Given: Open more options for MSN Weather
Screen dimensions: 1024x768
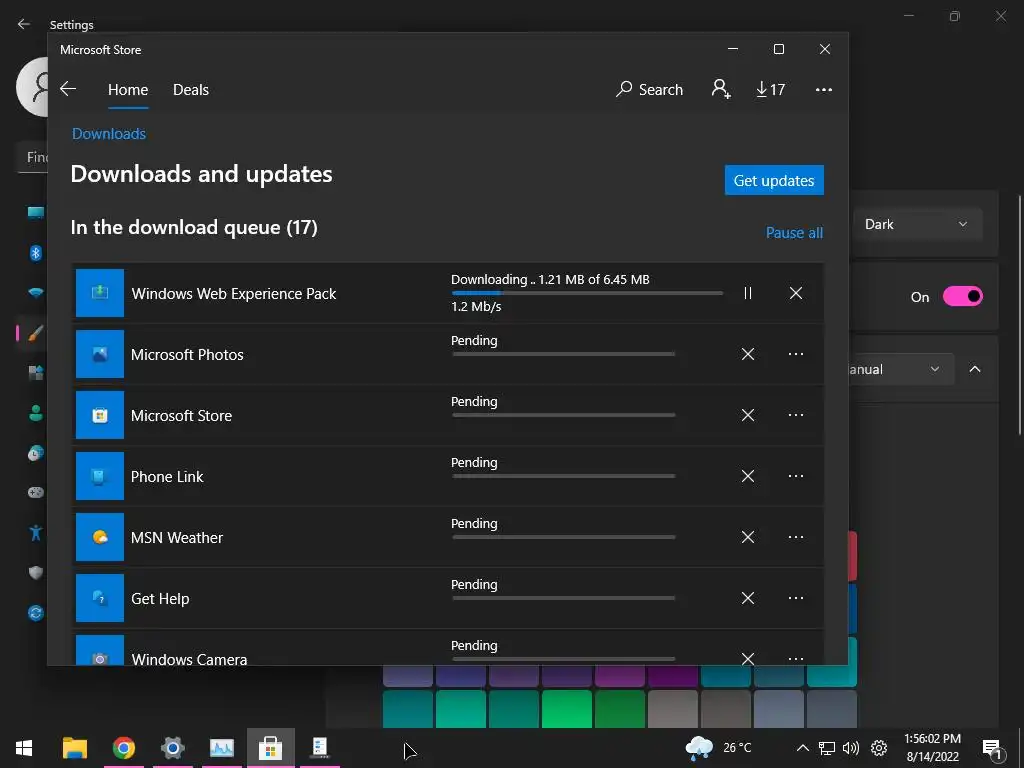Looking at the screenshot, I should (x=795, y=537).
